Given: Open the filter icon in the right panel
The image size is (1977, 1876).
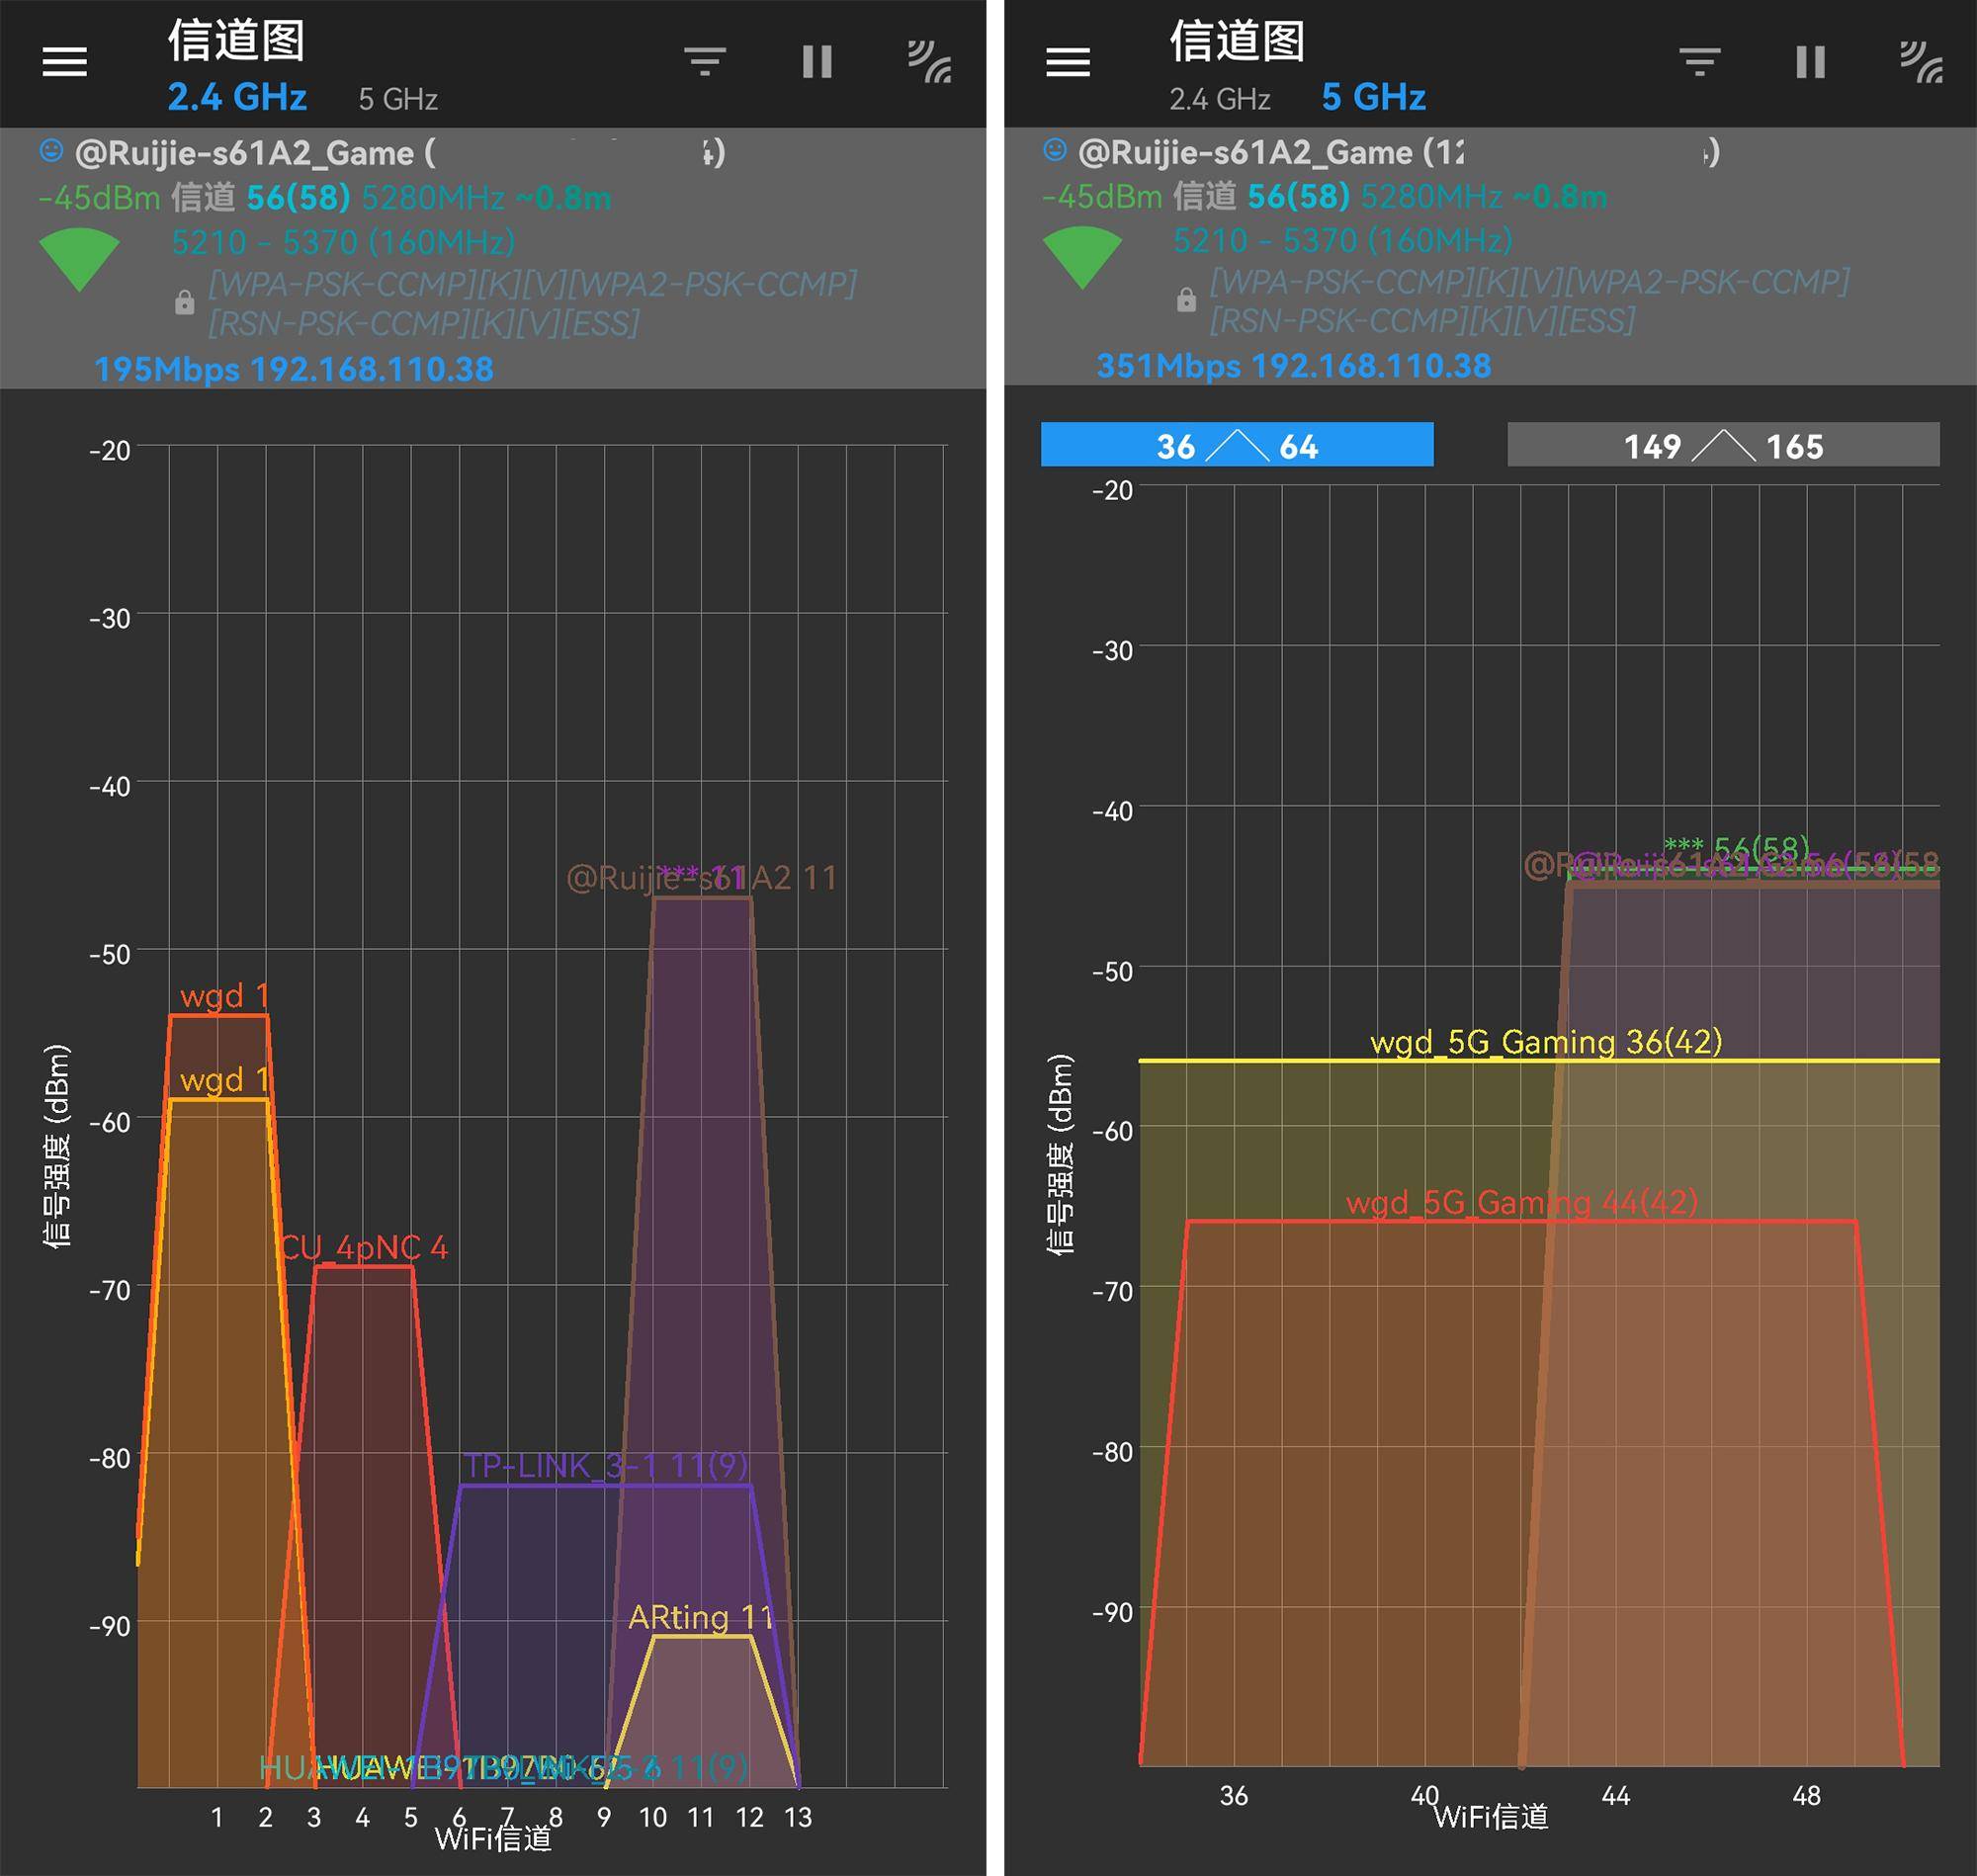Looking at the screenshot, I should tap(1699, 62).
